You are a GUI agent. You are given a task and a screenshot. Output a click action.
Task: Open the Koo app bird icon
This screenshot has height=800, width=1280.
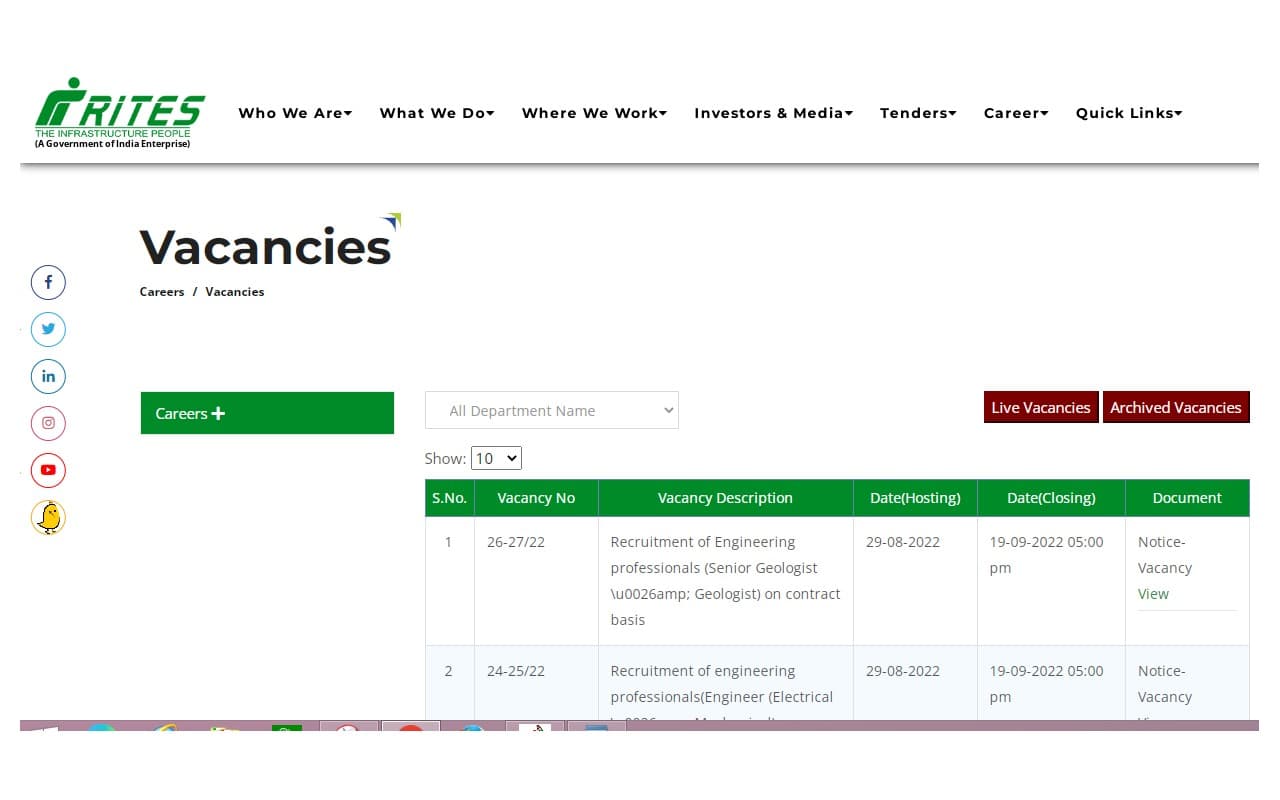pyautogui.click(x=48, y=517)
